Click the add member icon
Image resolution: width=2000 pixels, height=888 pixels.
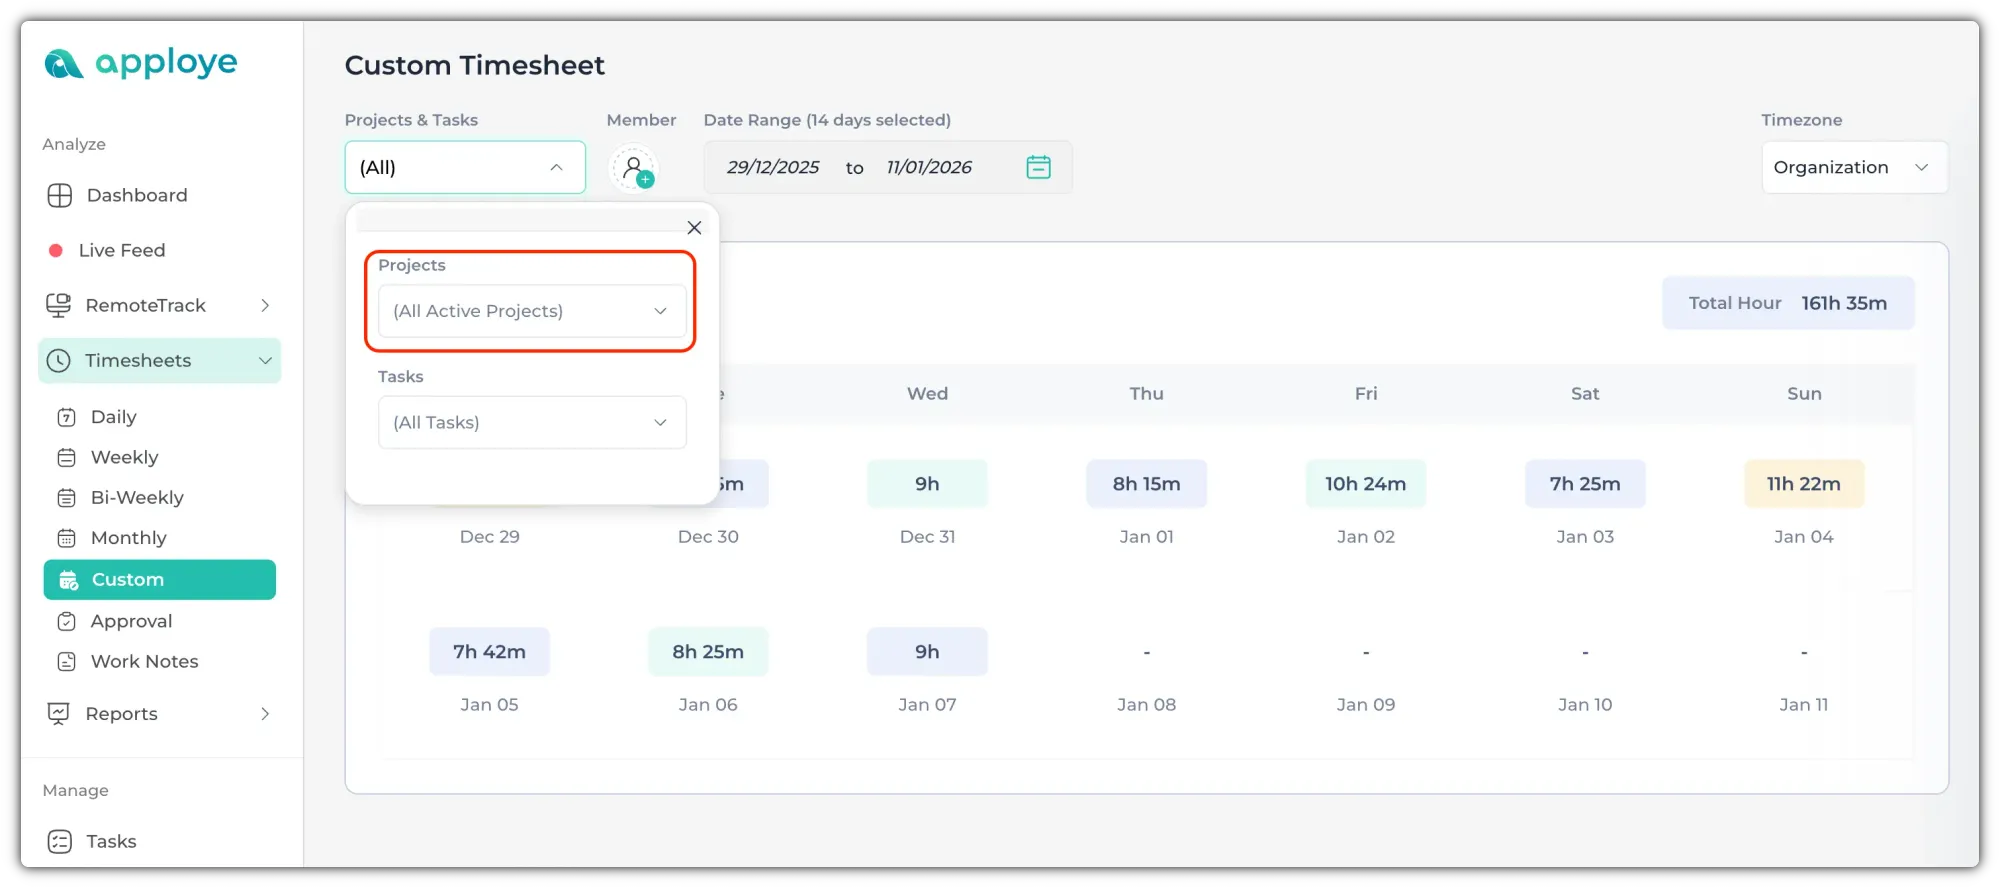pos(634,168)
